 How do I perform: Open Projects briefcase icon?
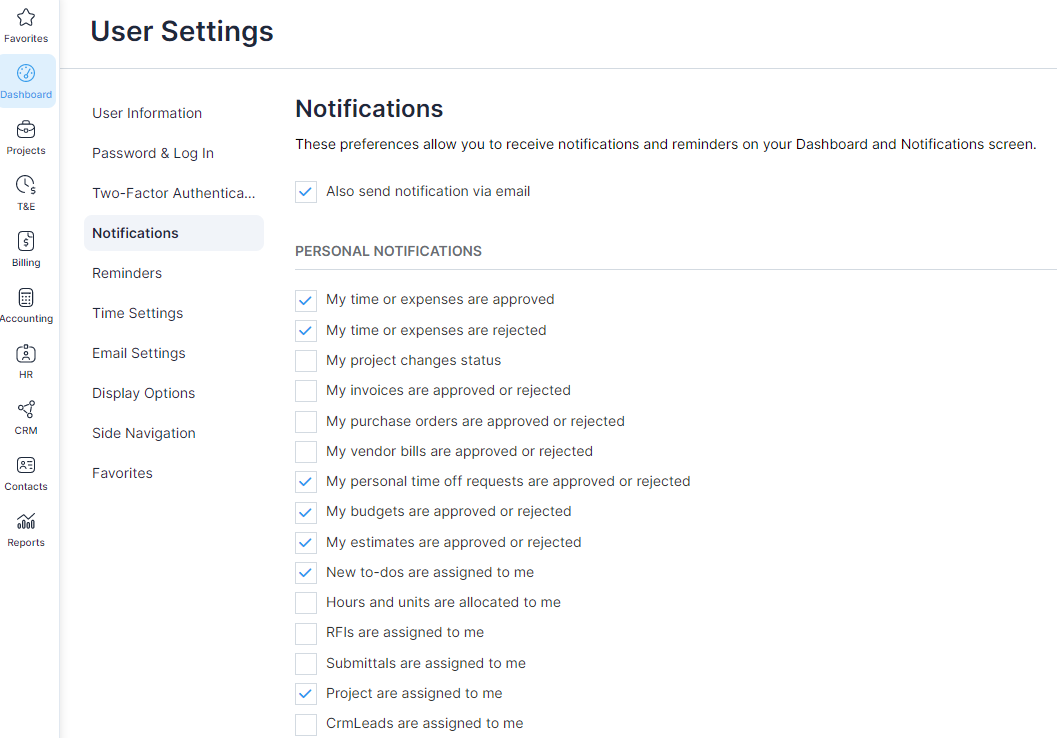(x=26, y=129)
